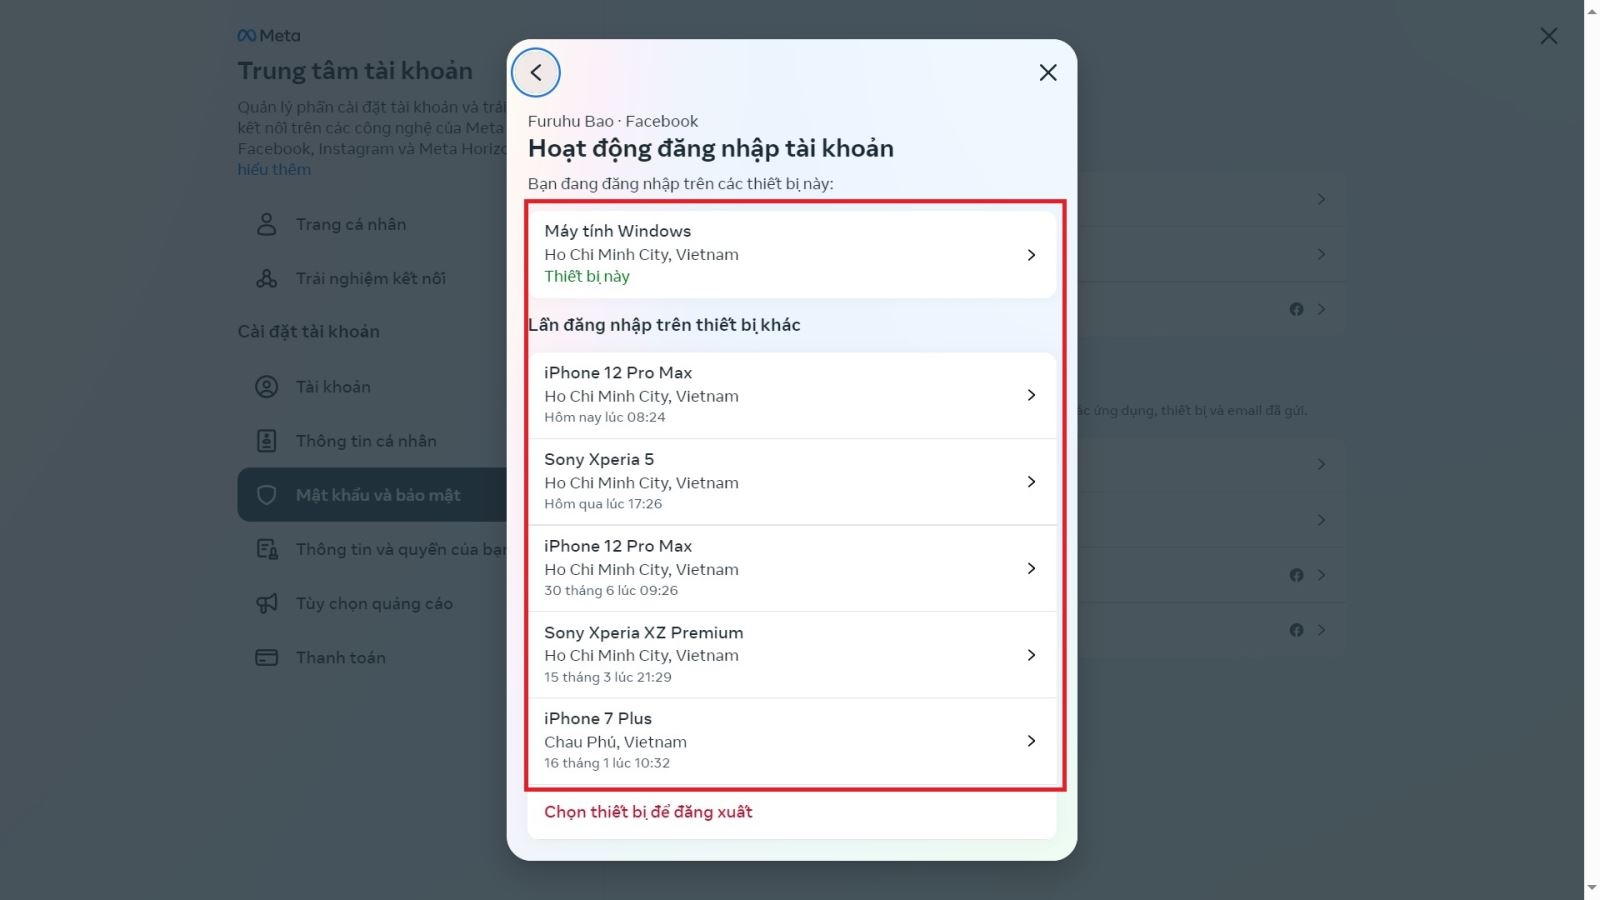The image size is (1600, 900).
Task: Click the Hôm qua lúc 17:26 timestamp
Action: (x=603, y=504)
